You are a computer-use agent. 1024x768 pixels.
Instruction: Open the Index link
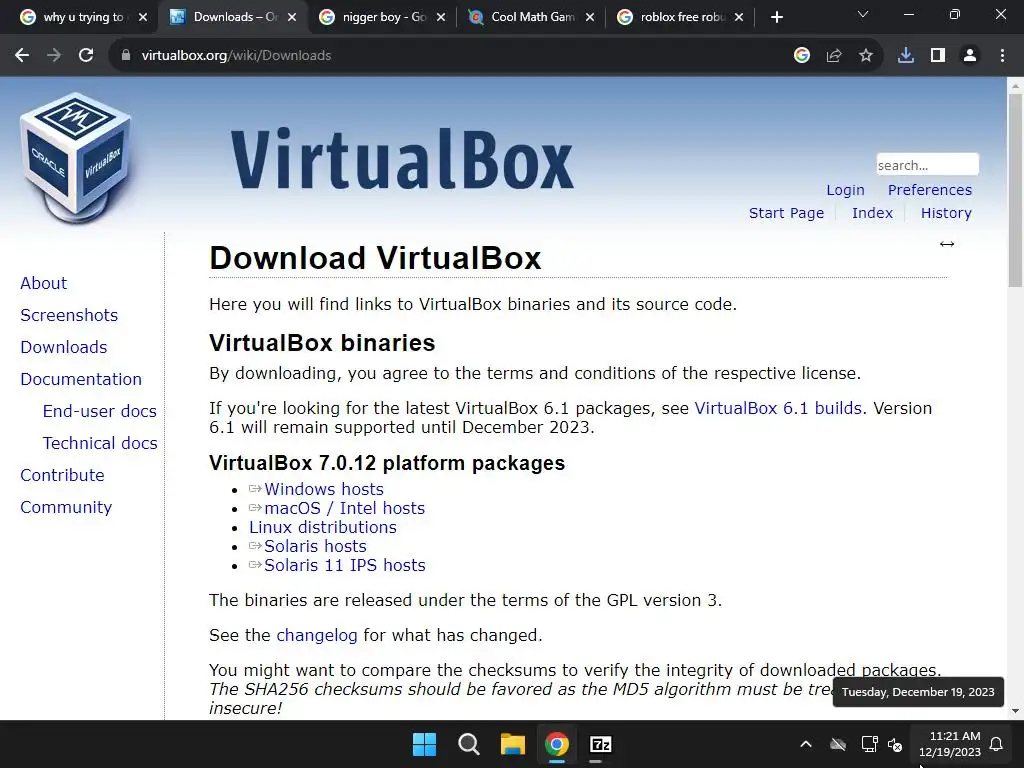click(x=872, y=213)
